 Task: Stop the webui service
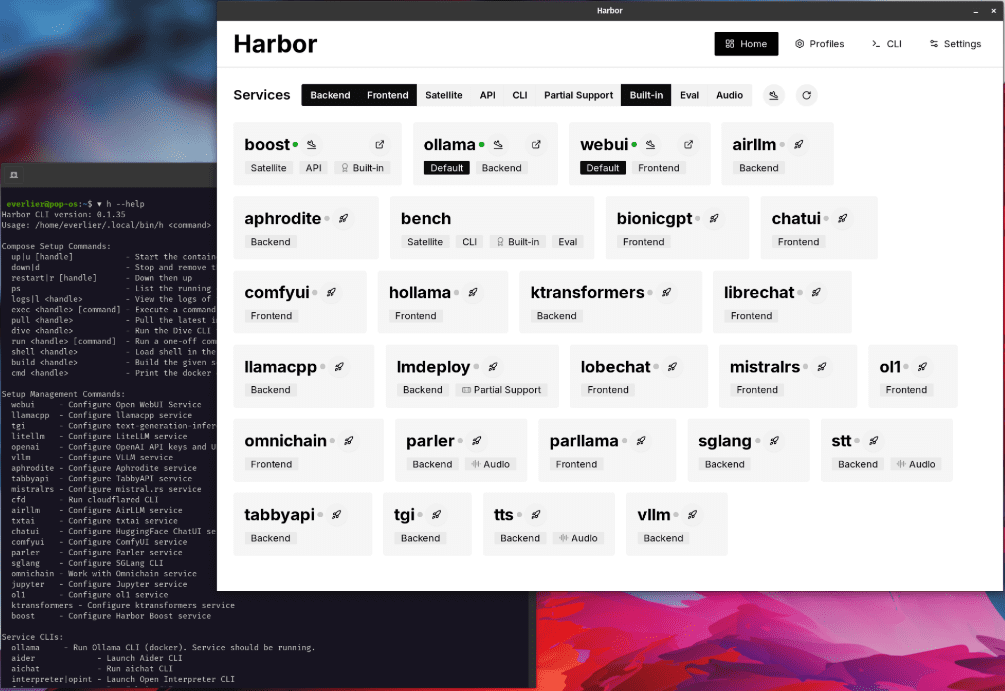pyautogui.click(x=651, y=145)
